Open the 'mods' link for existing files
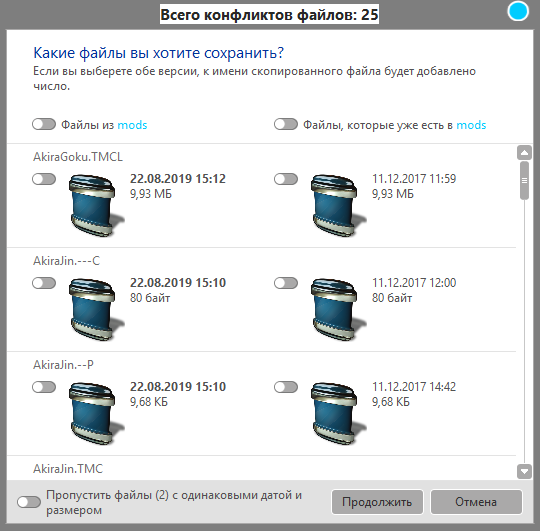 [x=471, y=125]
